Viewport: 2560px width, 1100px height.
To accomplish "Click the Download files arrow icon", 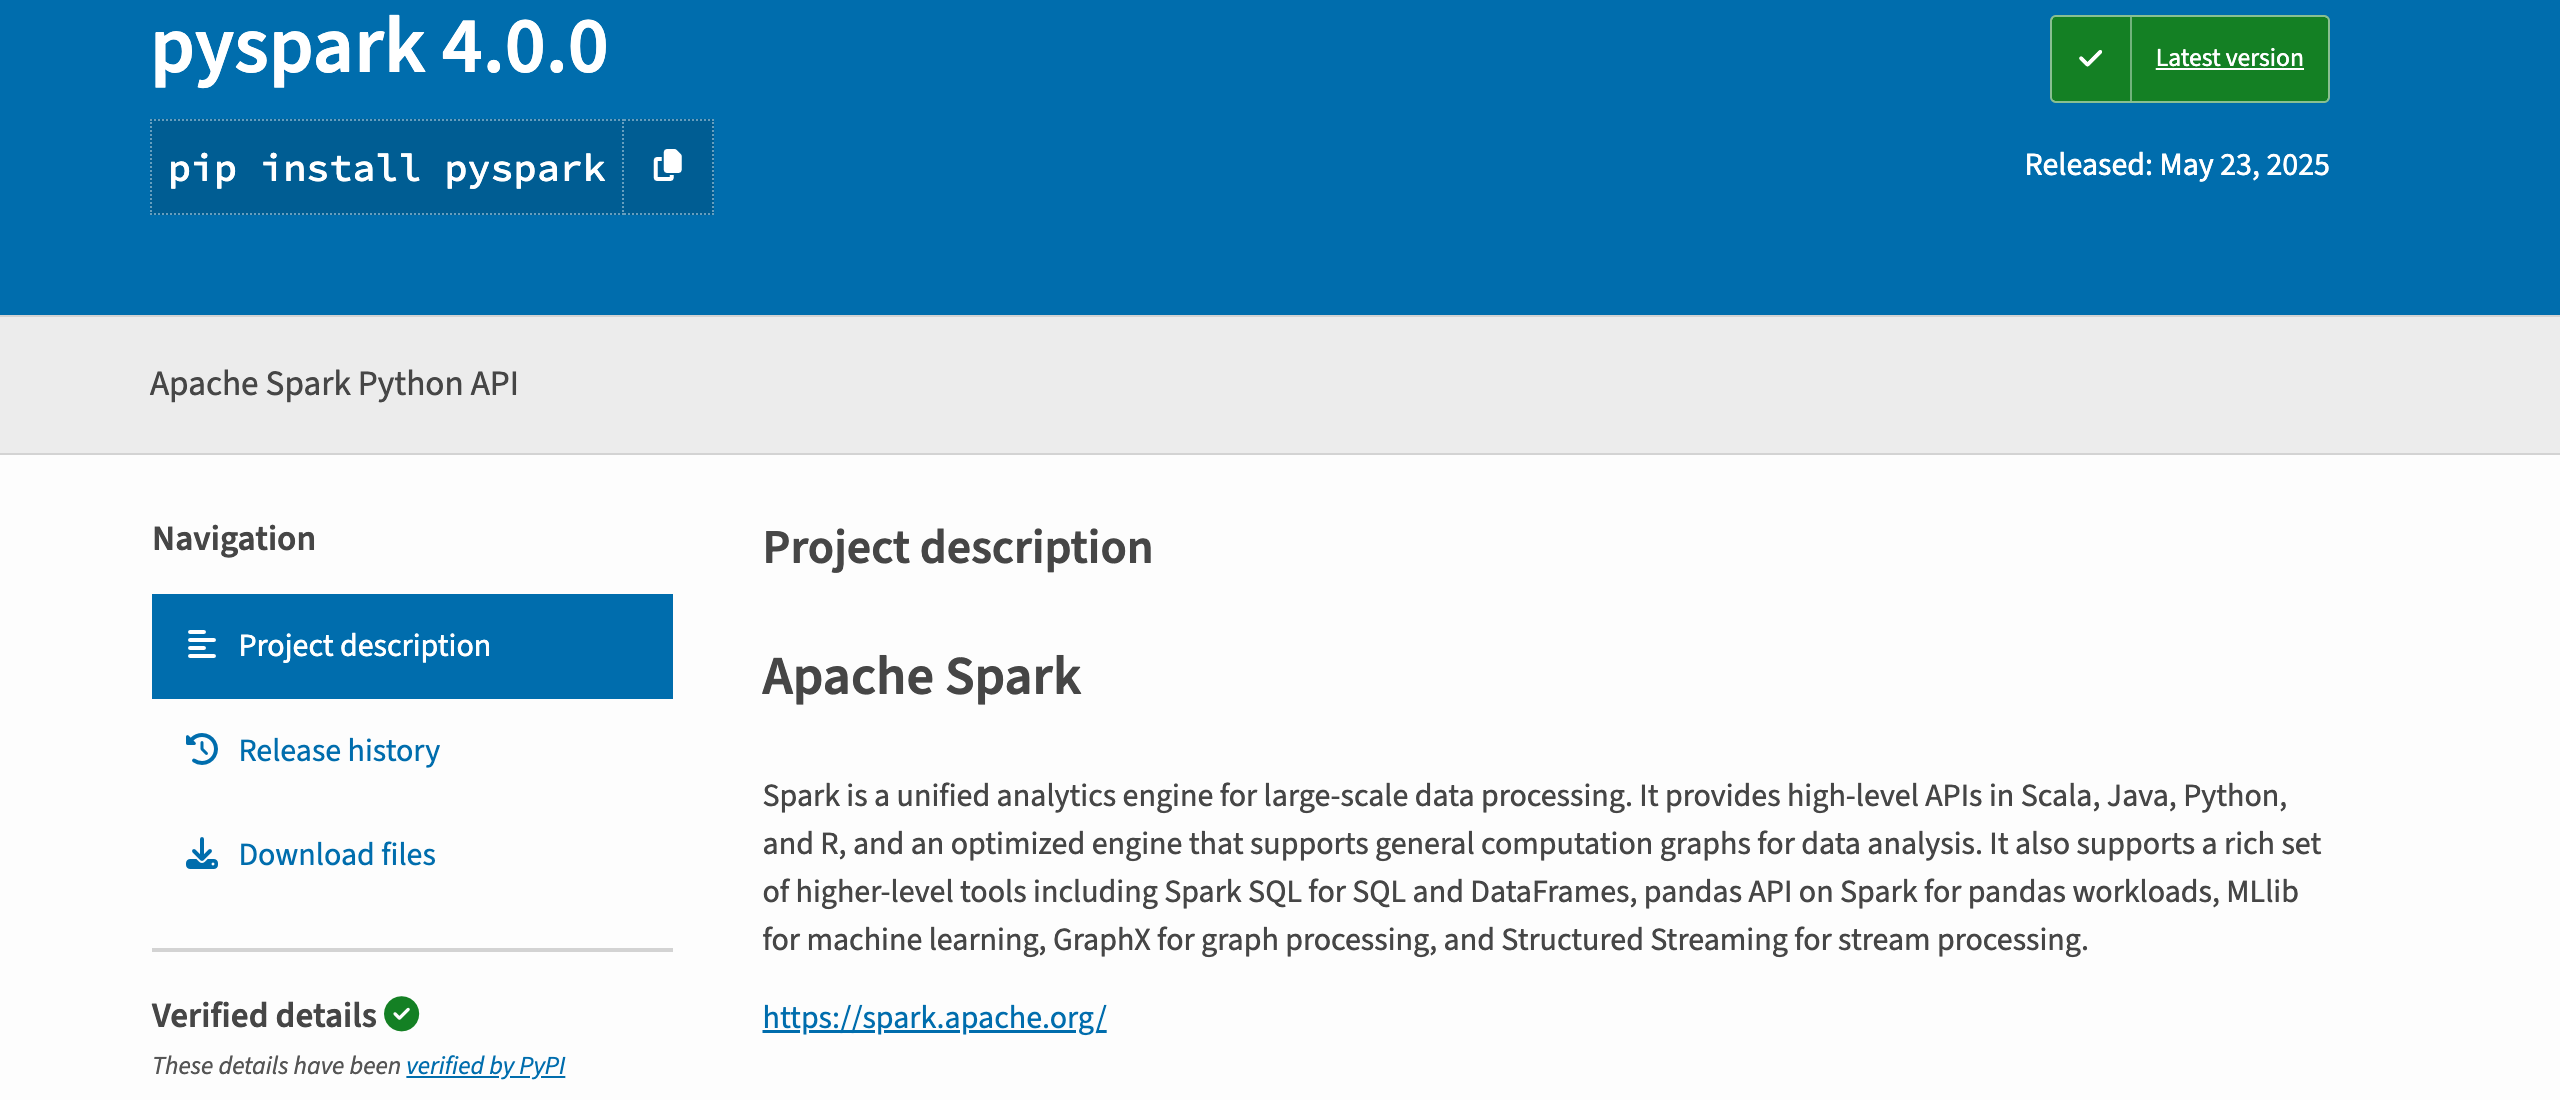I will pos(202,853).
